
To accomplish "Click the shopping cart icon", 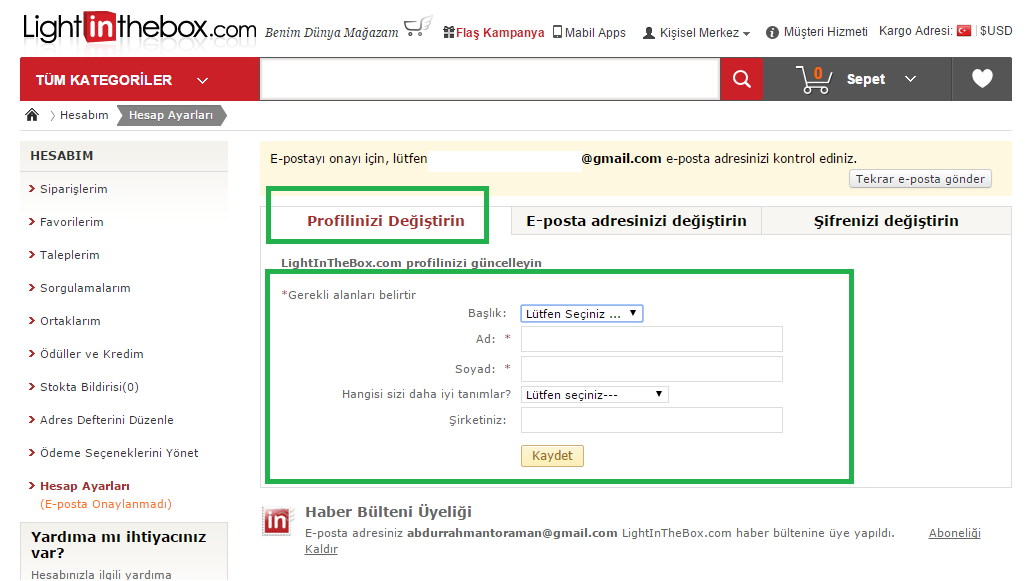I will (814, 80).
